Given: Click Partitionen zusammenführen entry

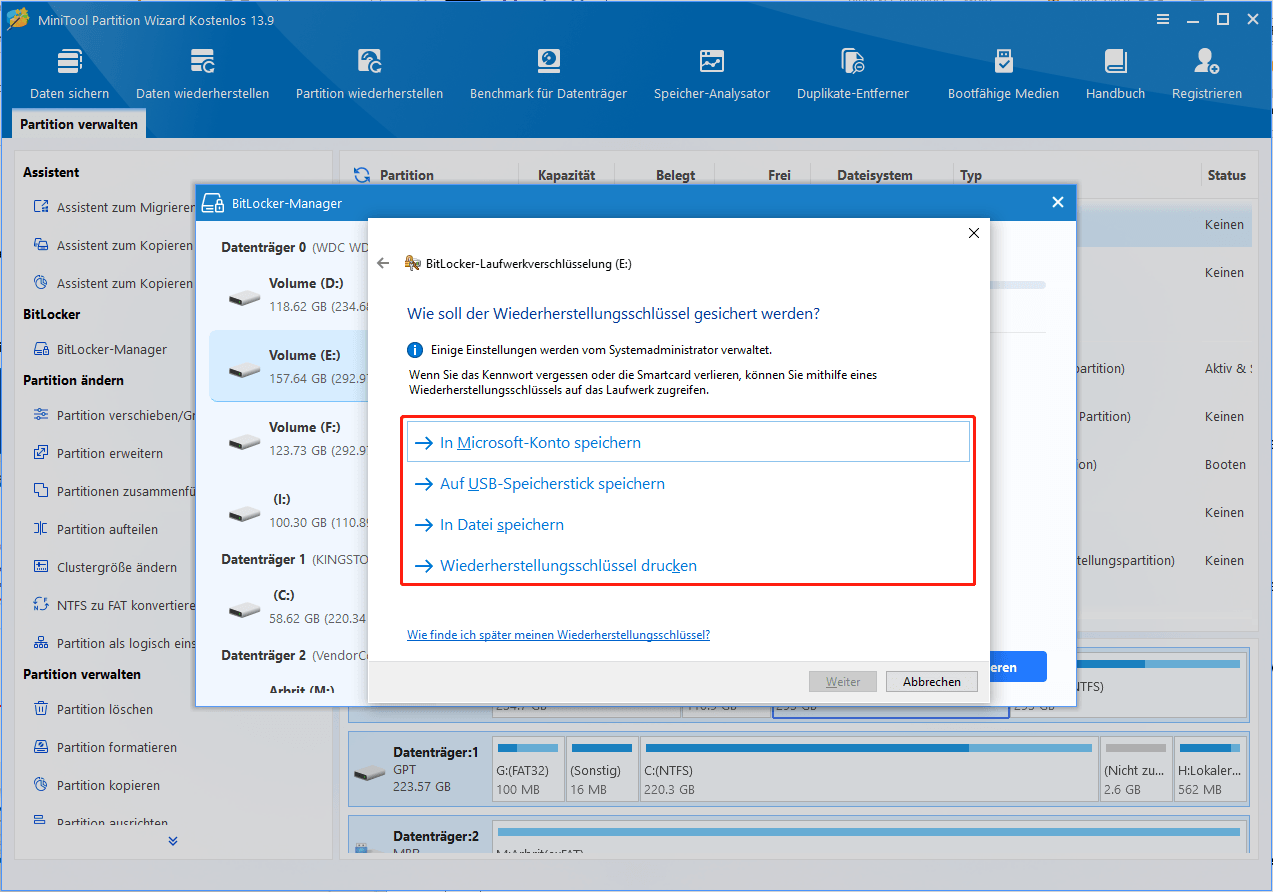Looking at the screenshot, I should click(x=113, y=491).
